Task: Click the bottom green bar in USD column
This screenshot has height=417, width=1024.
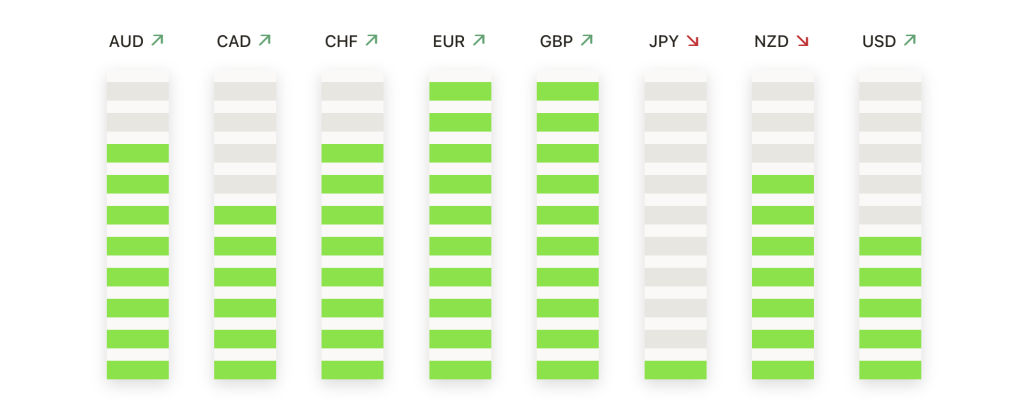Action: point(890,370)
